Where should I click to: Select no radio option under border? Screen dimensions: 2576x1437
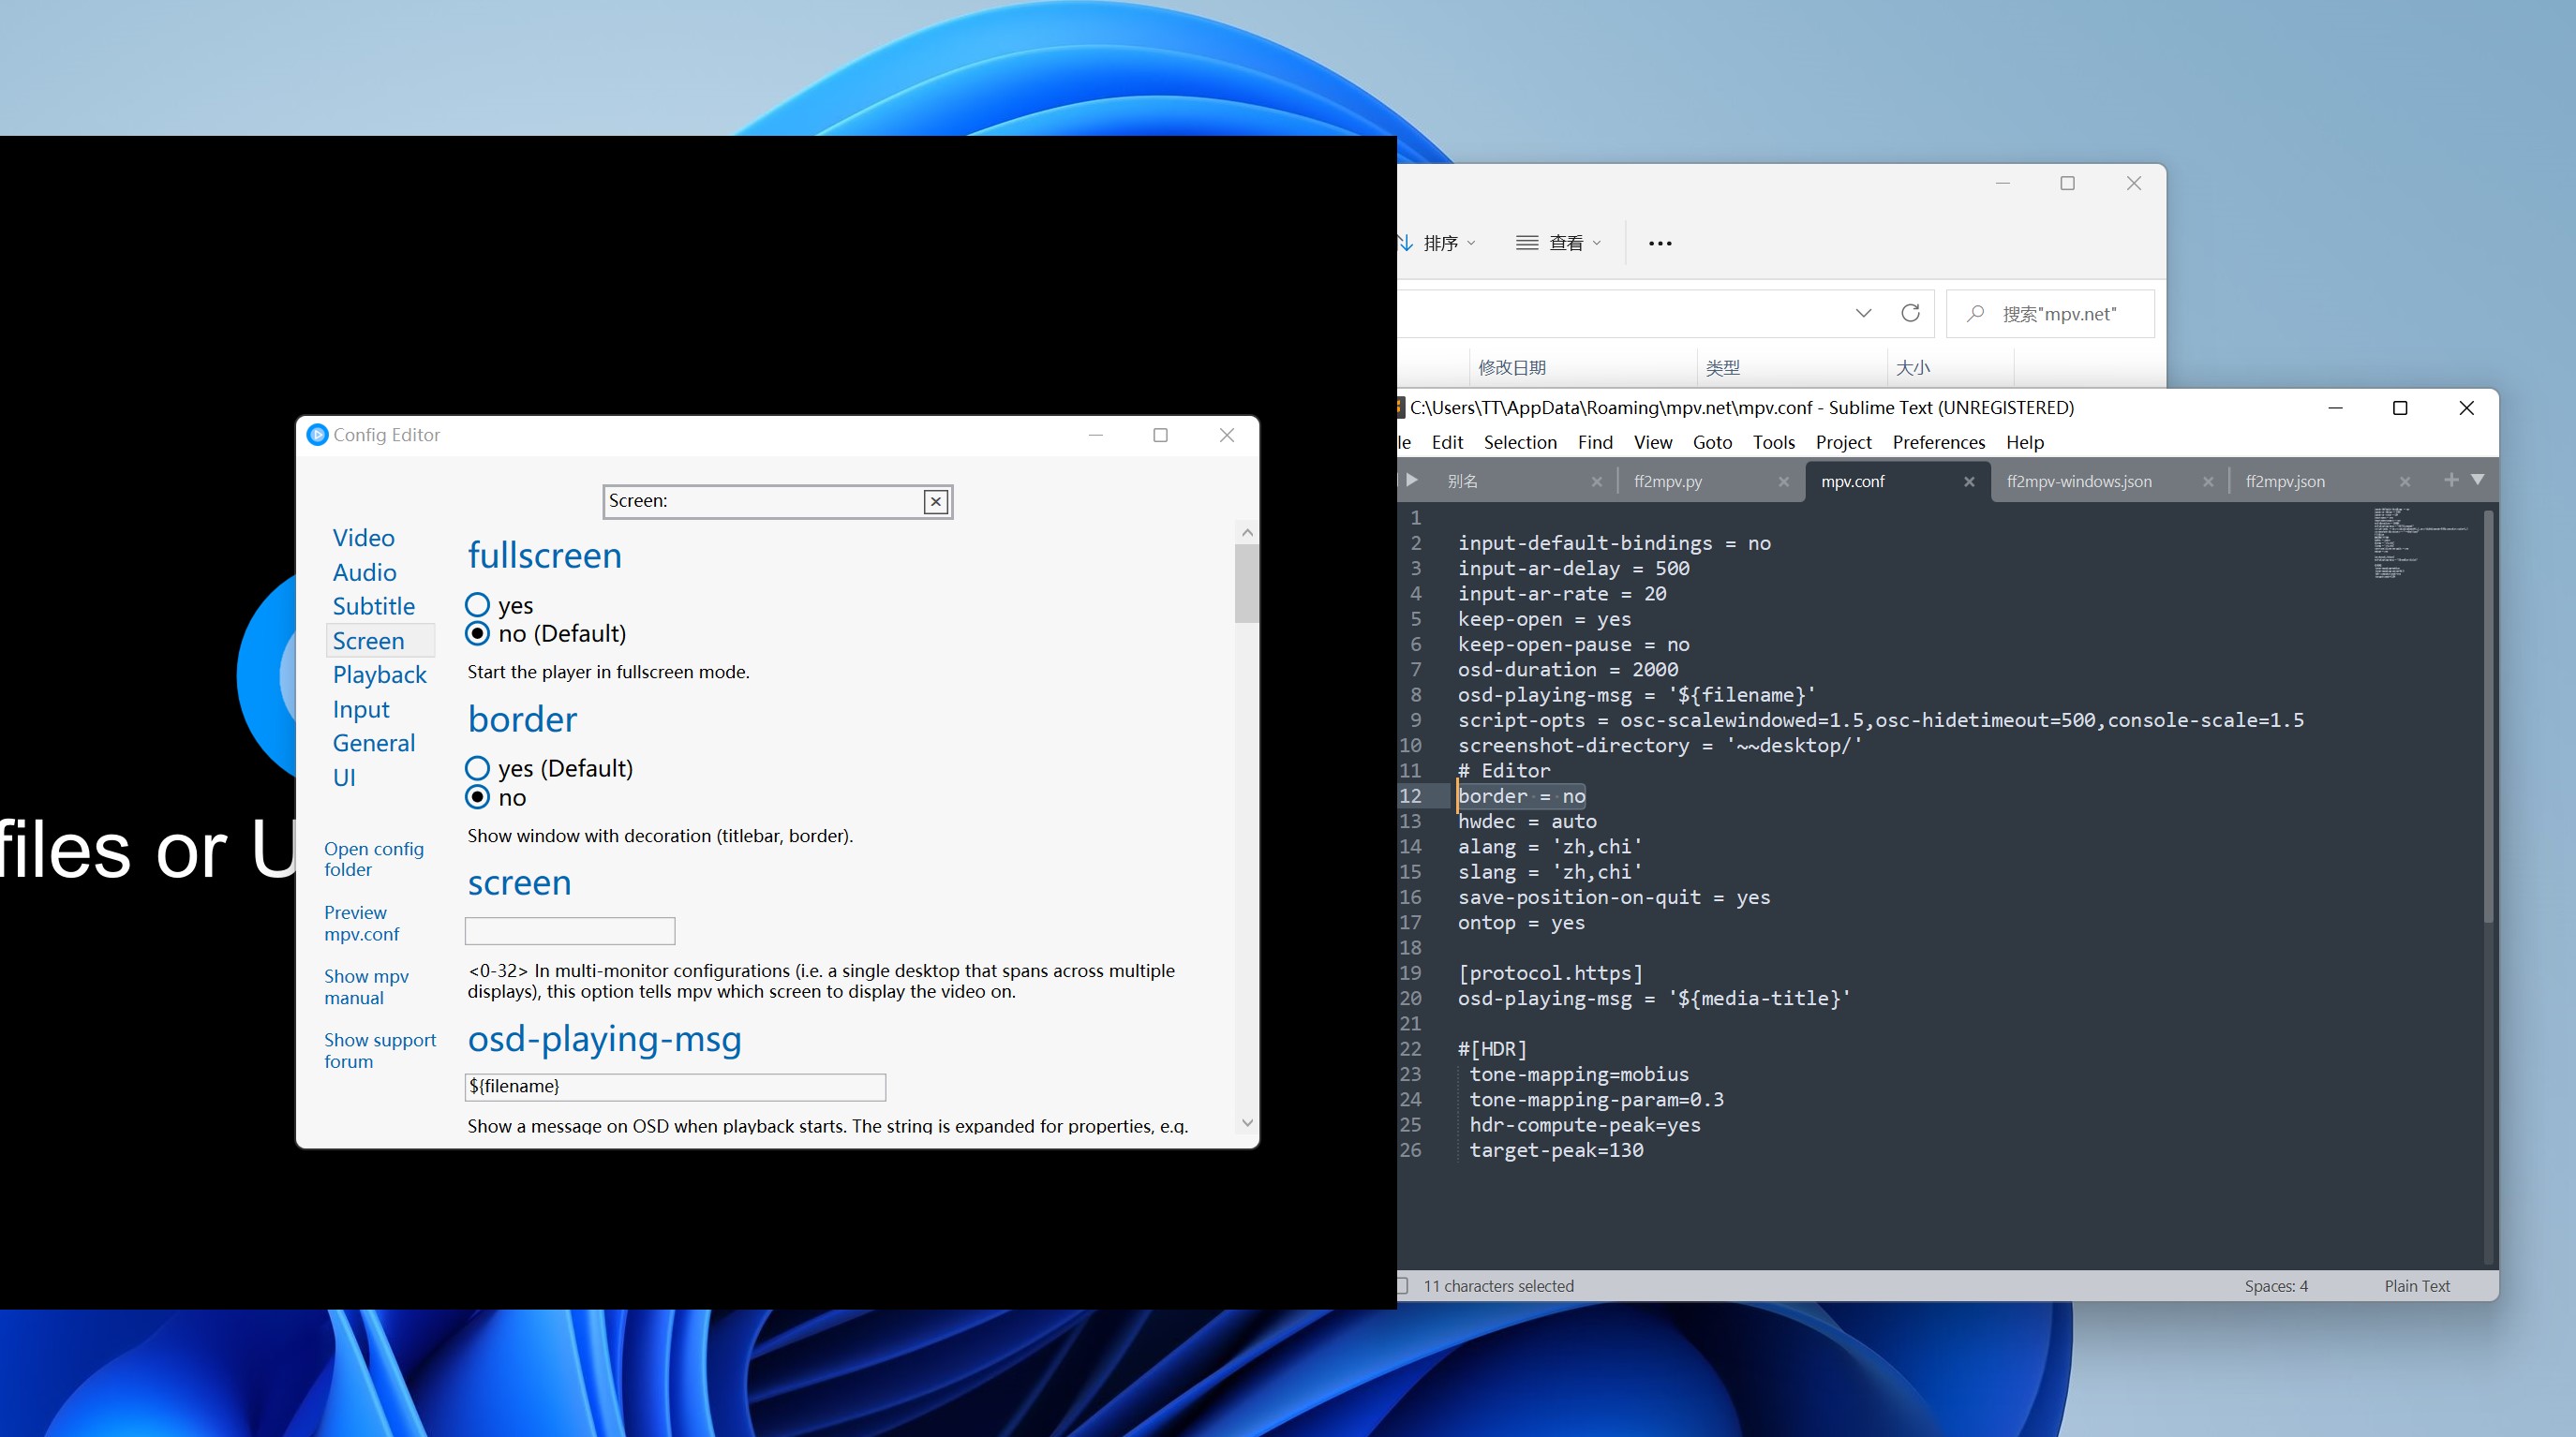coord(478,797)
